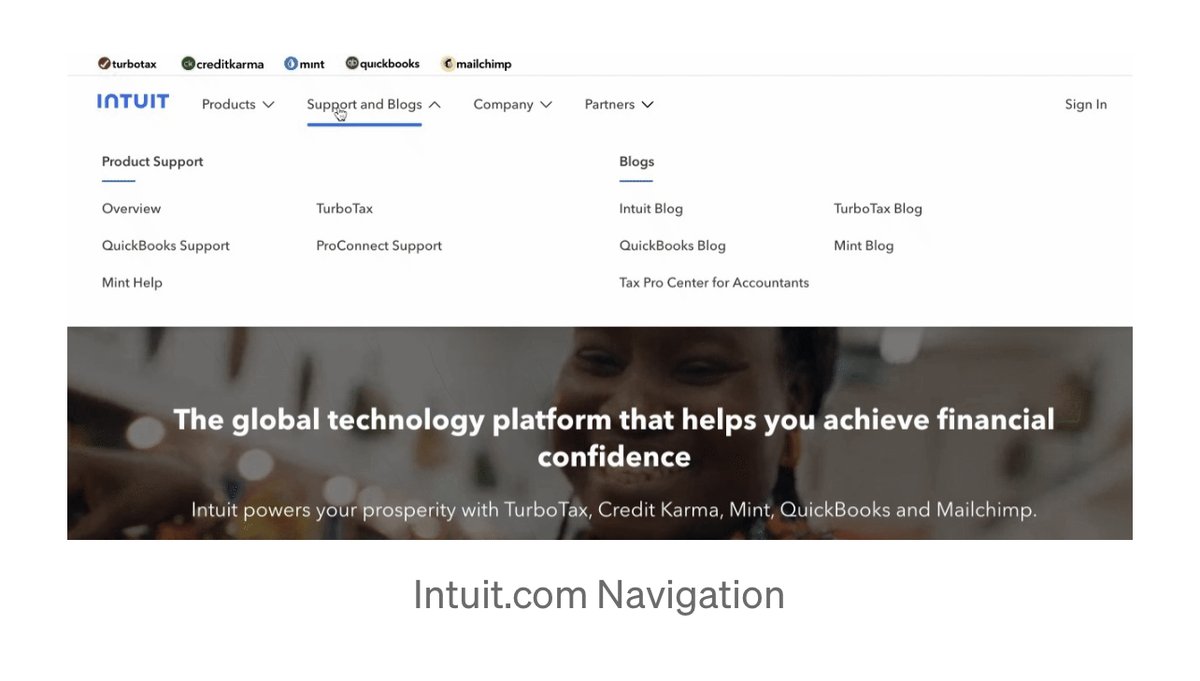Click the Mint brand logo

point(305,64)
